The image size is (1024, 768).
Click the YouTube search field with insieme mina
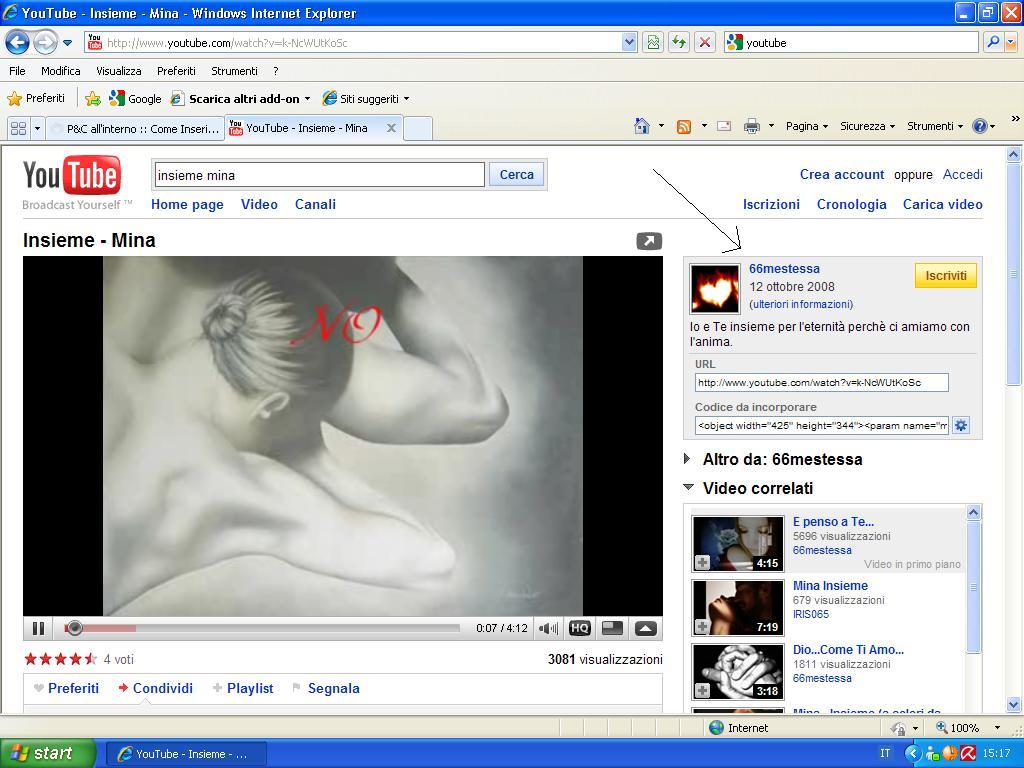319,175
